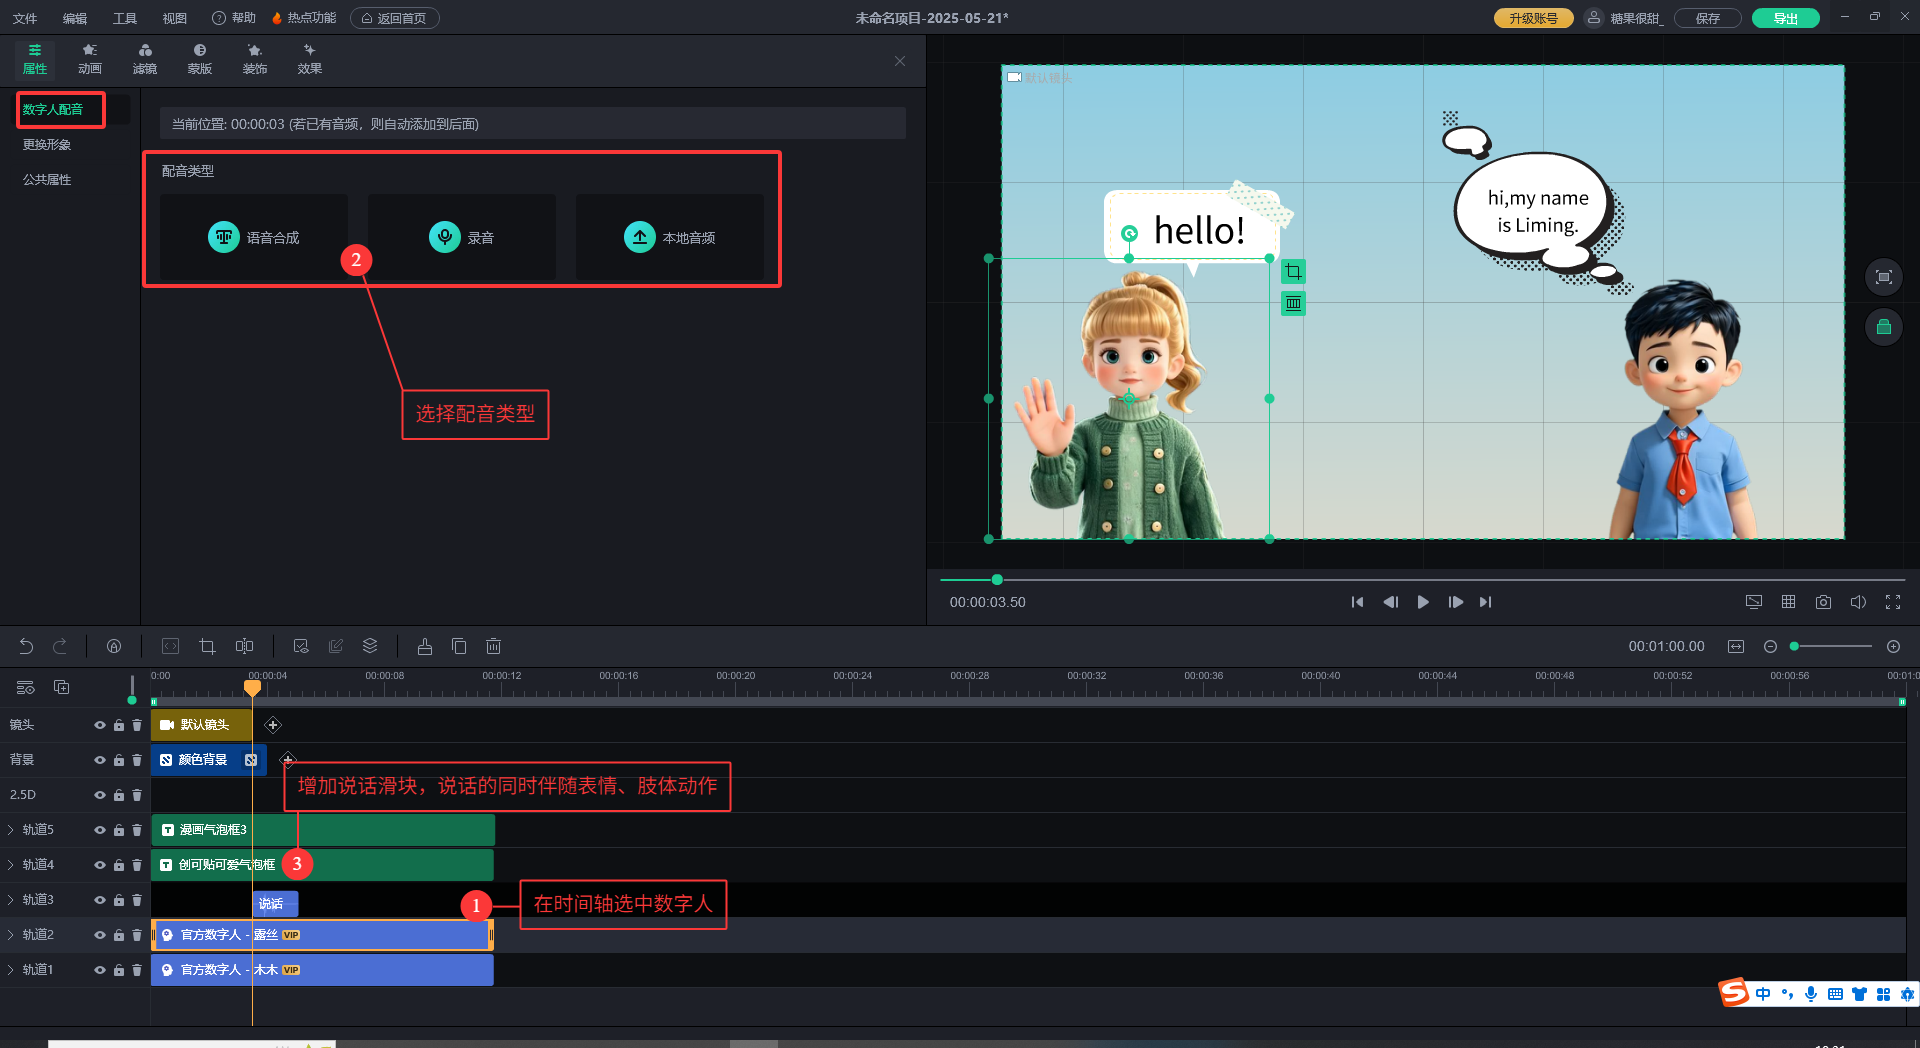Enter fullscreen preview mode
Image resolution: width=1920 pixels, height=1048 pixels.
1892,602
